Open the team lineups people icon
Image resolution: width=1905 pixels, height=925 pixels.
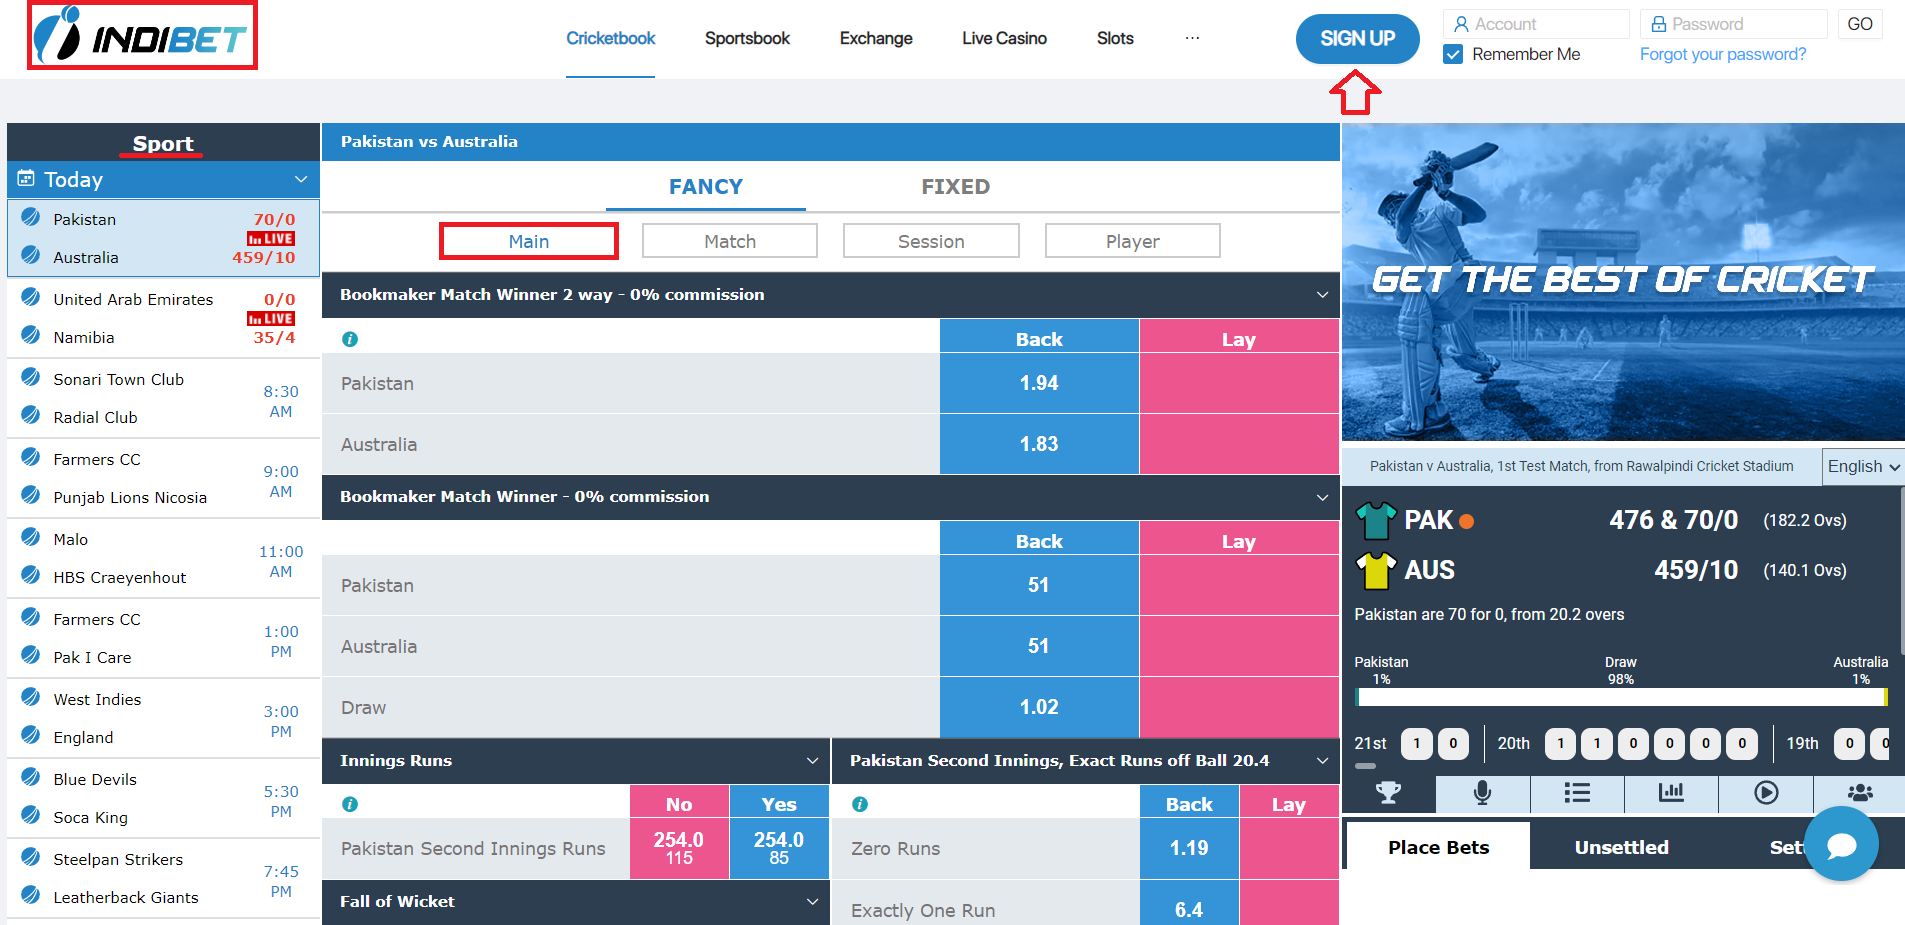tap(1860, 793)
